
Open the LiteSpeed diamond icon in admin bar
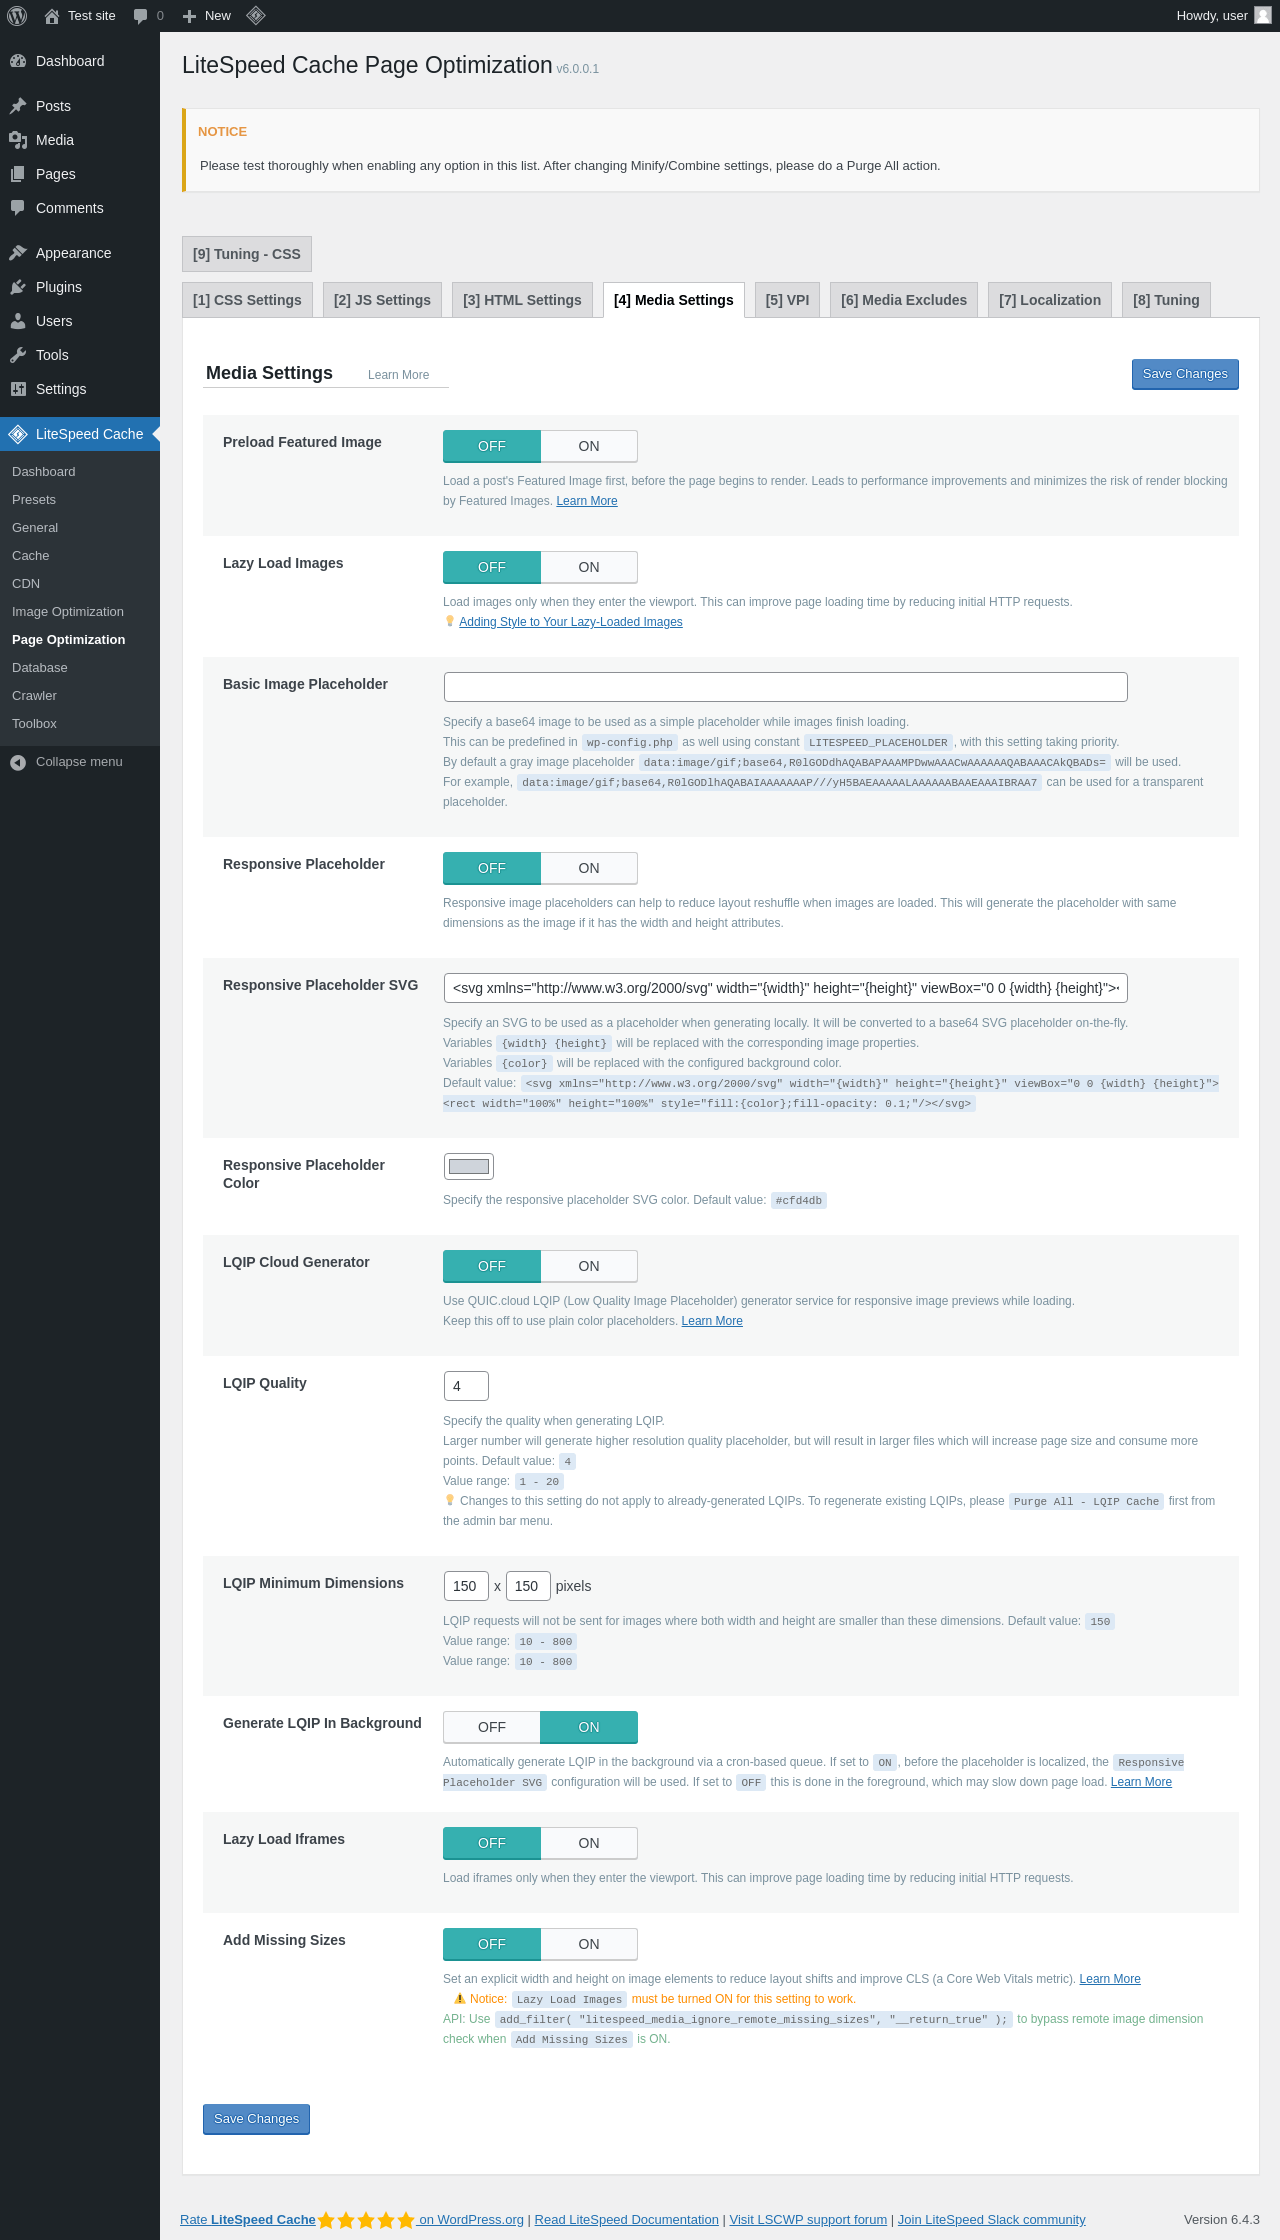[x=256, y=15]
